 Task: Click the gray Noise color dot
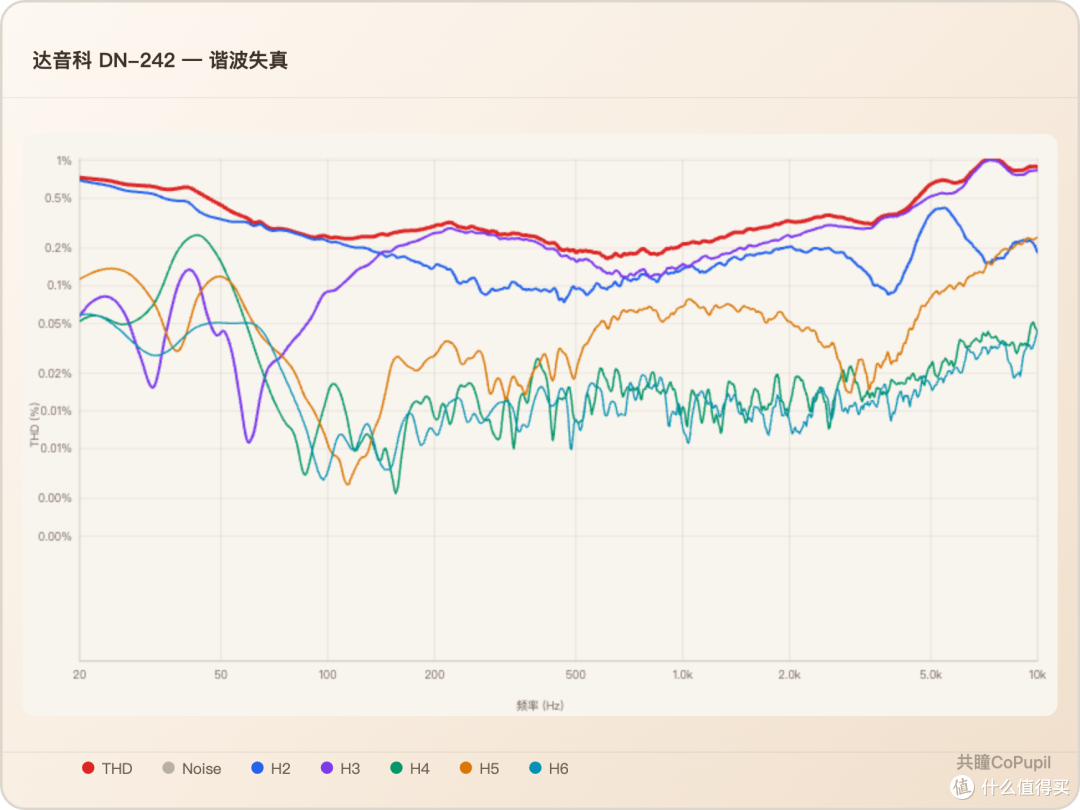pos(168,767)
